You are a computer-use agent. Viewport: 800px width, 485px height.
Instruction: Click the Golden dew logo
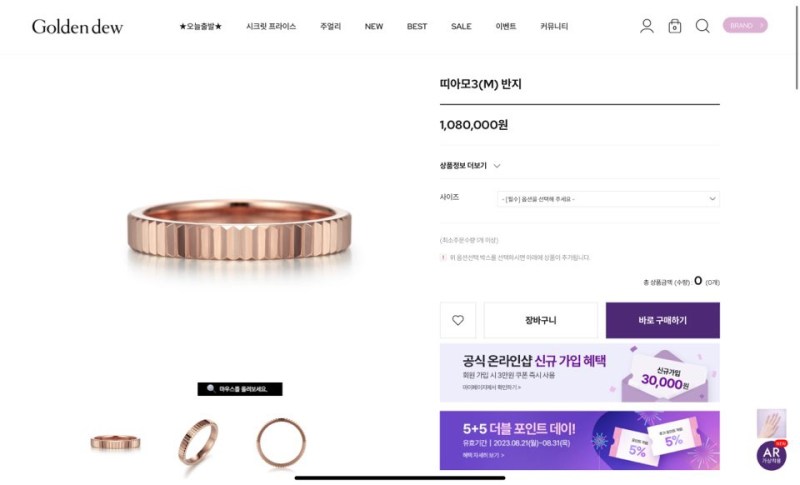[77, 27]
